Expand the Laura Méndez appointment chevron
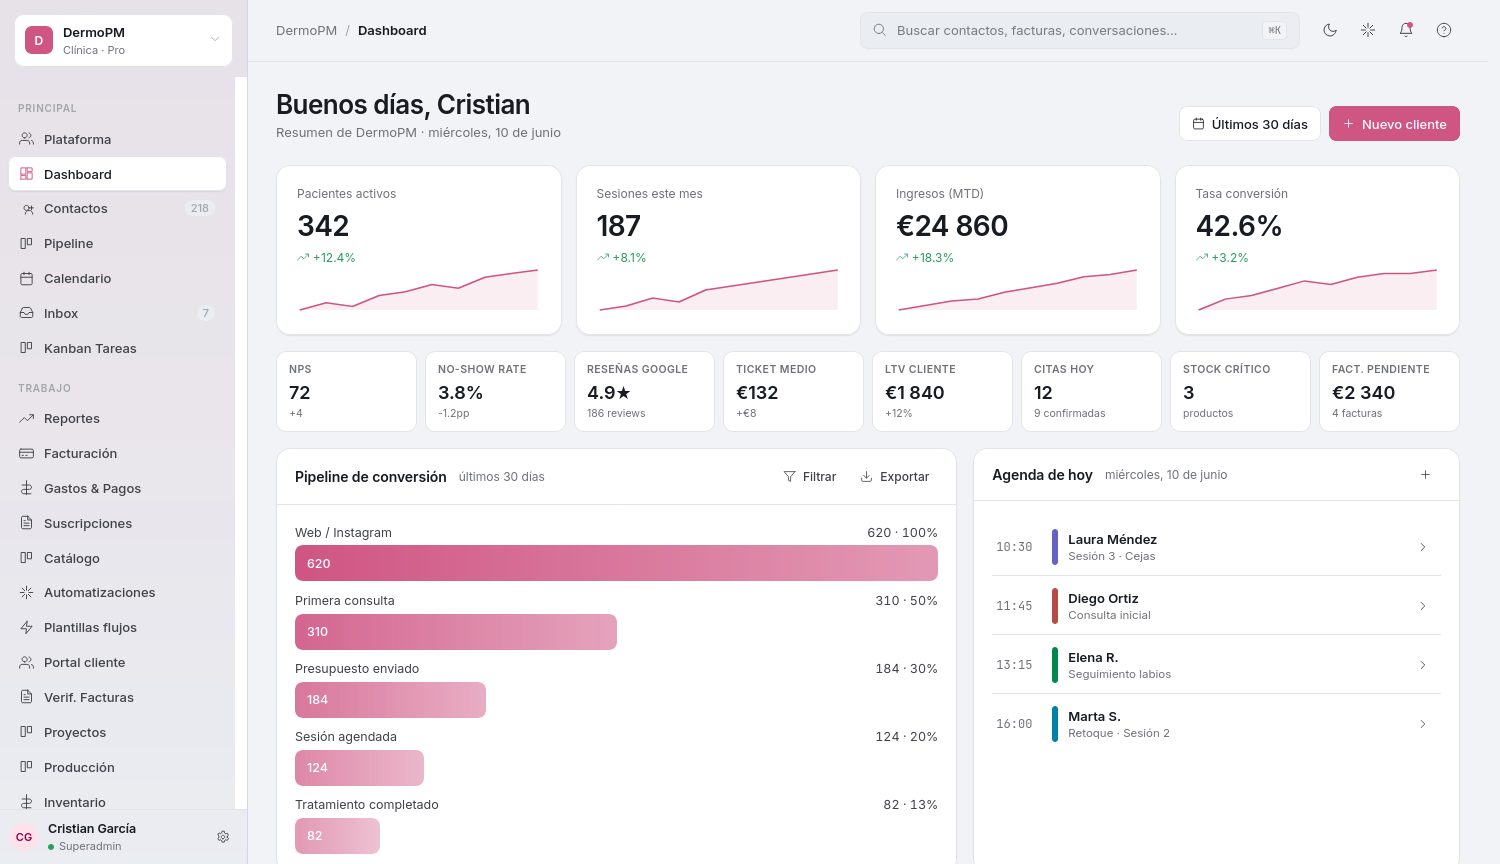 [1423, 547]
